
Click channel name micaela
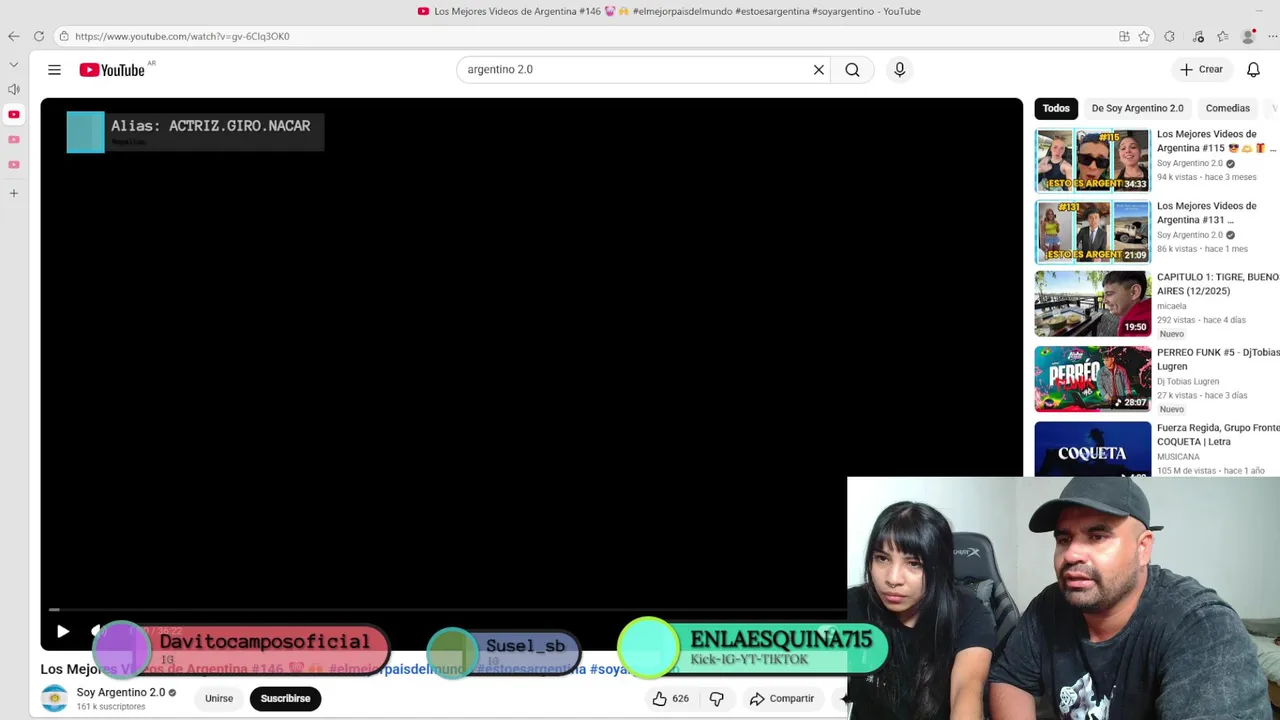pos(1171,306)
